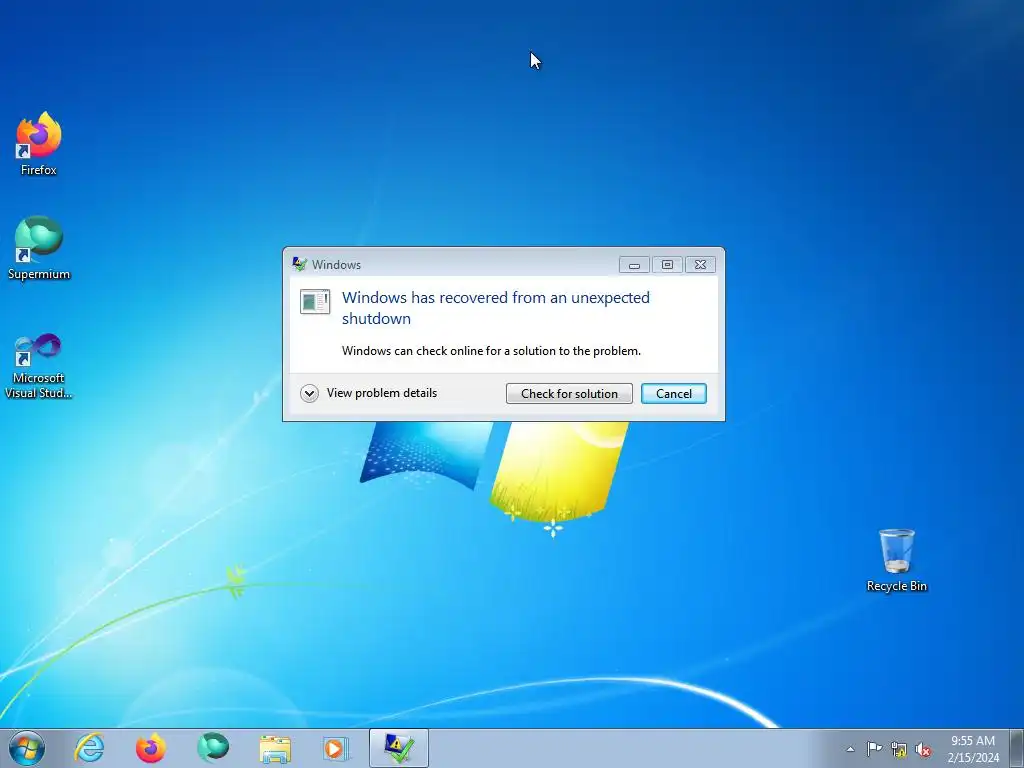Minimize the Windows recovery dialog
The image size is (1024, 768).
(634, 264)
